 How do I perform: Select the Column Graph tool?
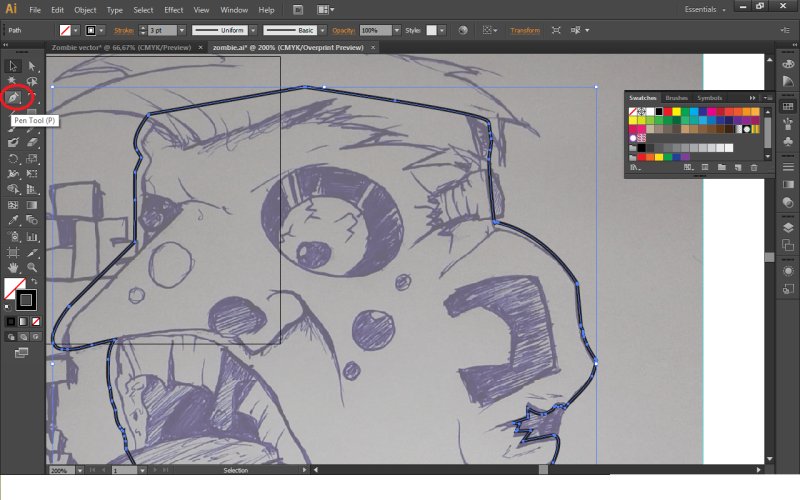32,236
